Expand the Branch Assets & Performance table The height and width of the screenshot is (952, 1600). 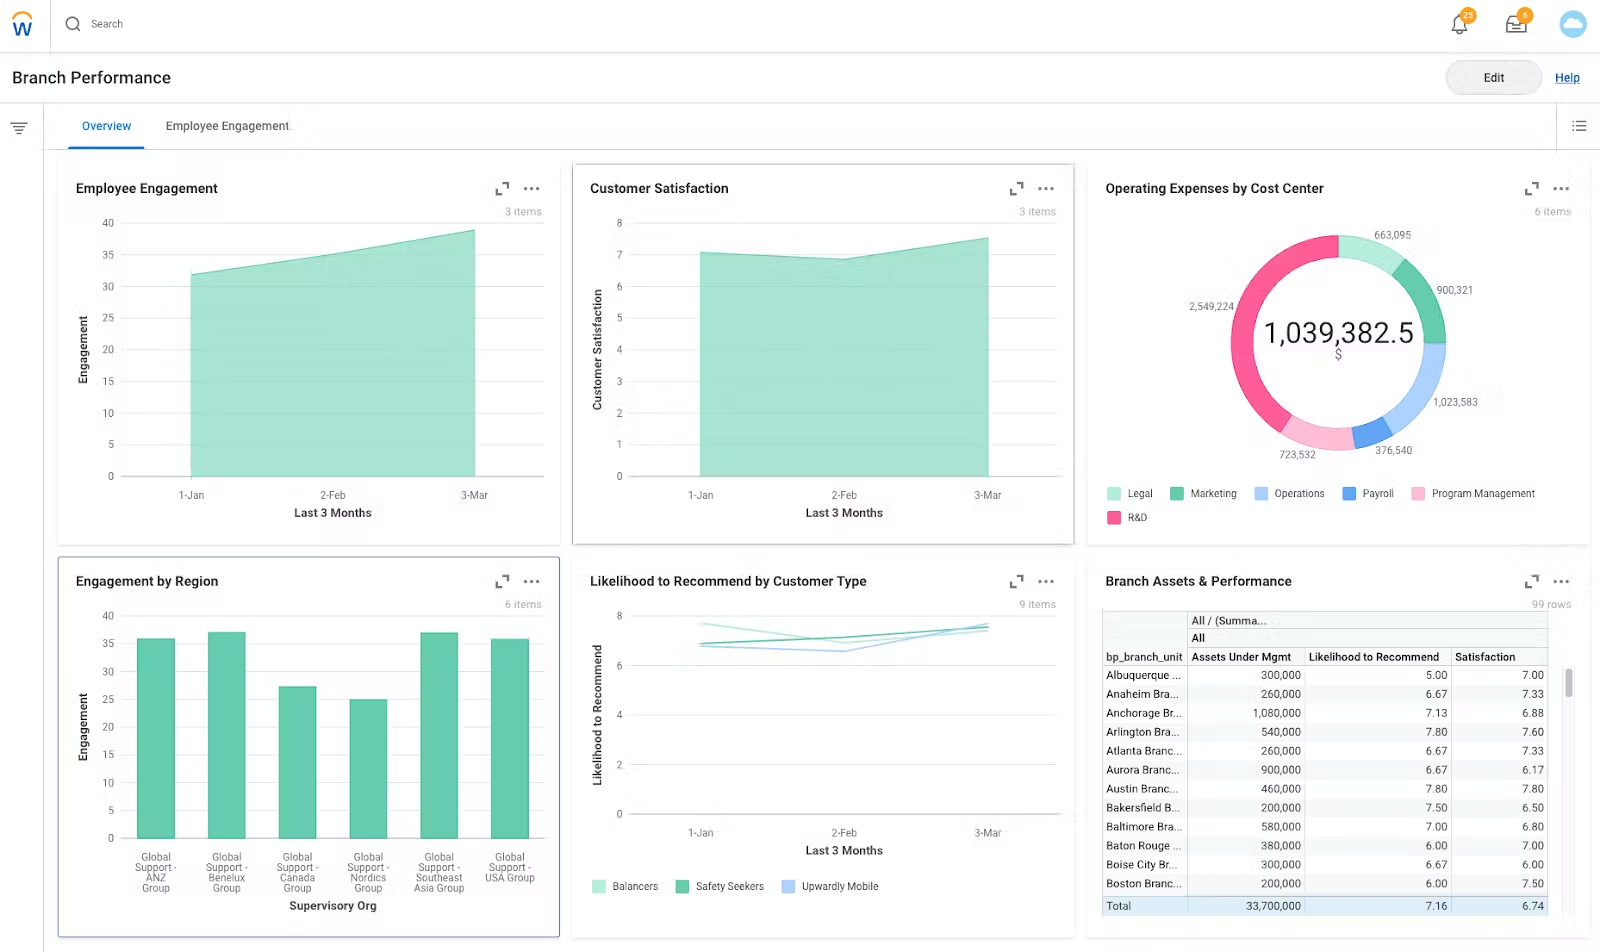[x=1531, y=582]
